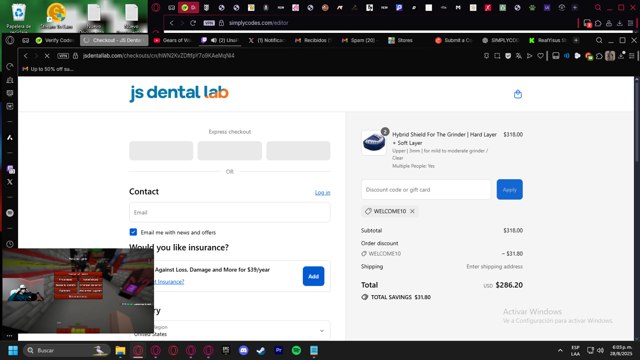This screenshot has height=360, width=640.
Task: Stop page loading with the X button
Action: pyautogui.click(x=47, y=56)
